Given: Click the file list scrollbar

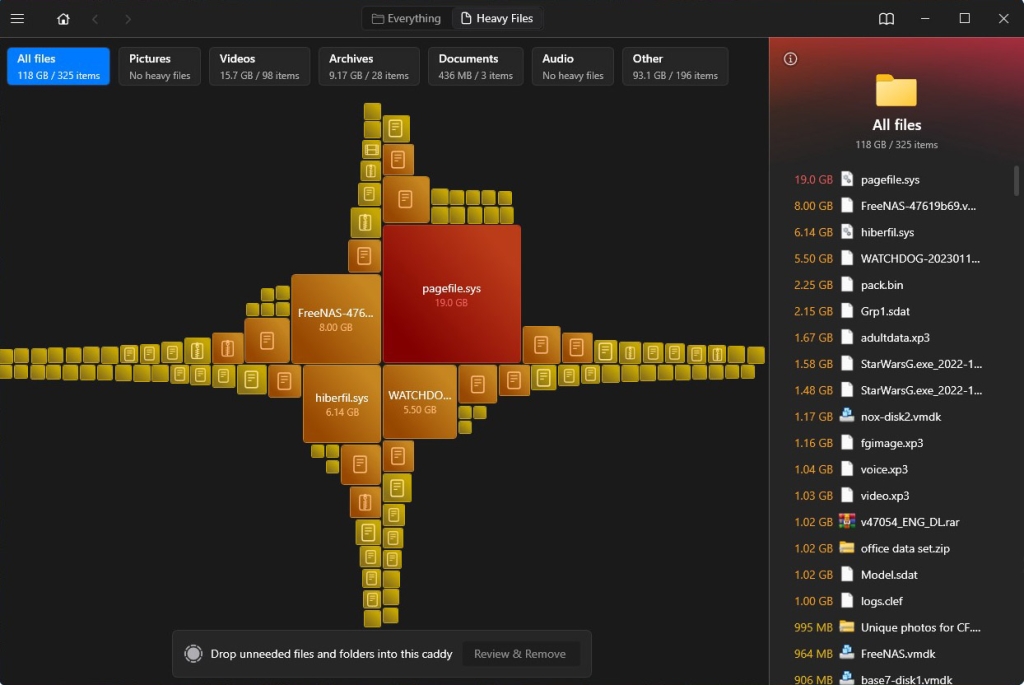Looking at the screenshot, I should point(1017,180).
